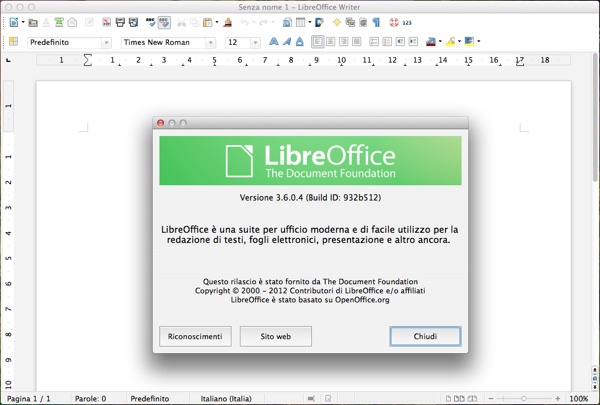Click the Data Sources icon
This screenshot has width=600, height=405.
click(363, 23)
